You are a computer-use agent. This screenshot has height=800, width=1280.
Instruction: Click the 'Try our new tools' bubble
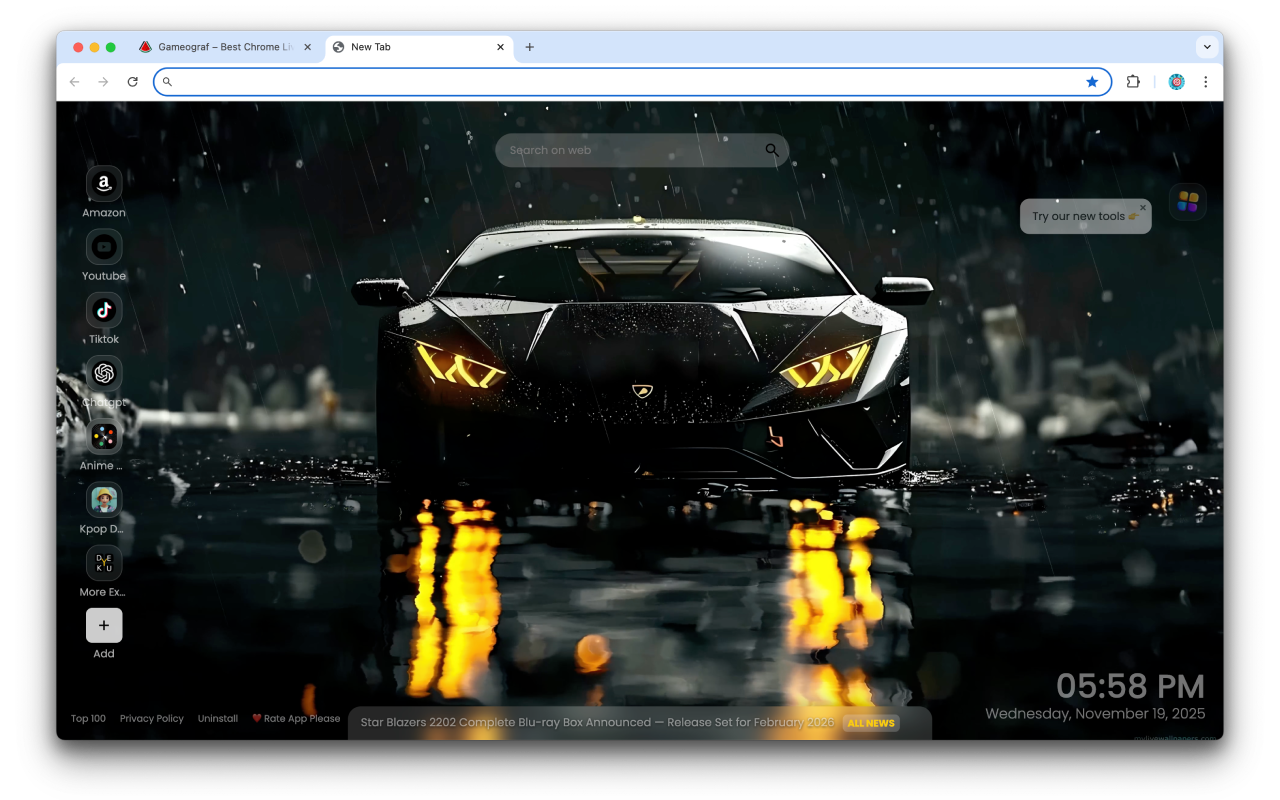coord(1085,216)
